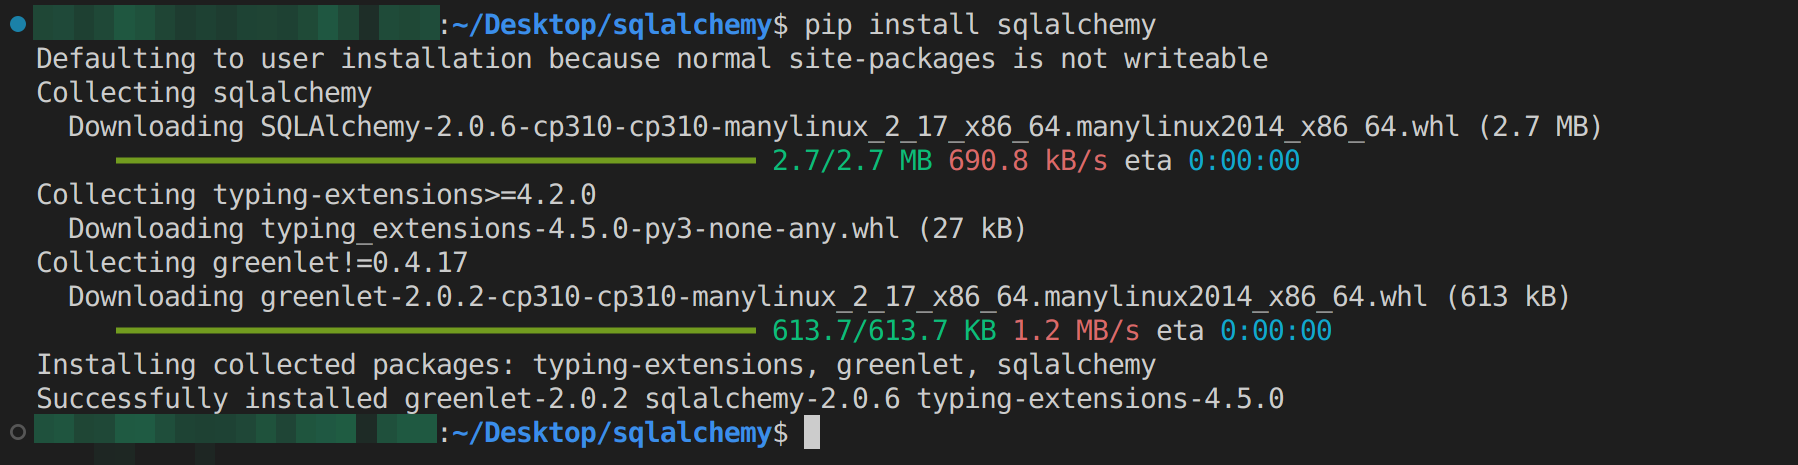Click the green '2.7/2.7 MB' size text

852,161
